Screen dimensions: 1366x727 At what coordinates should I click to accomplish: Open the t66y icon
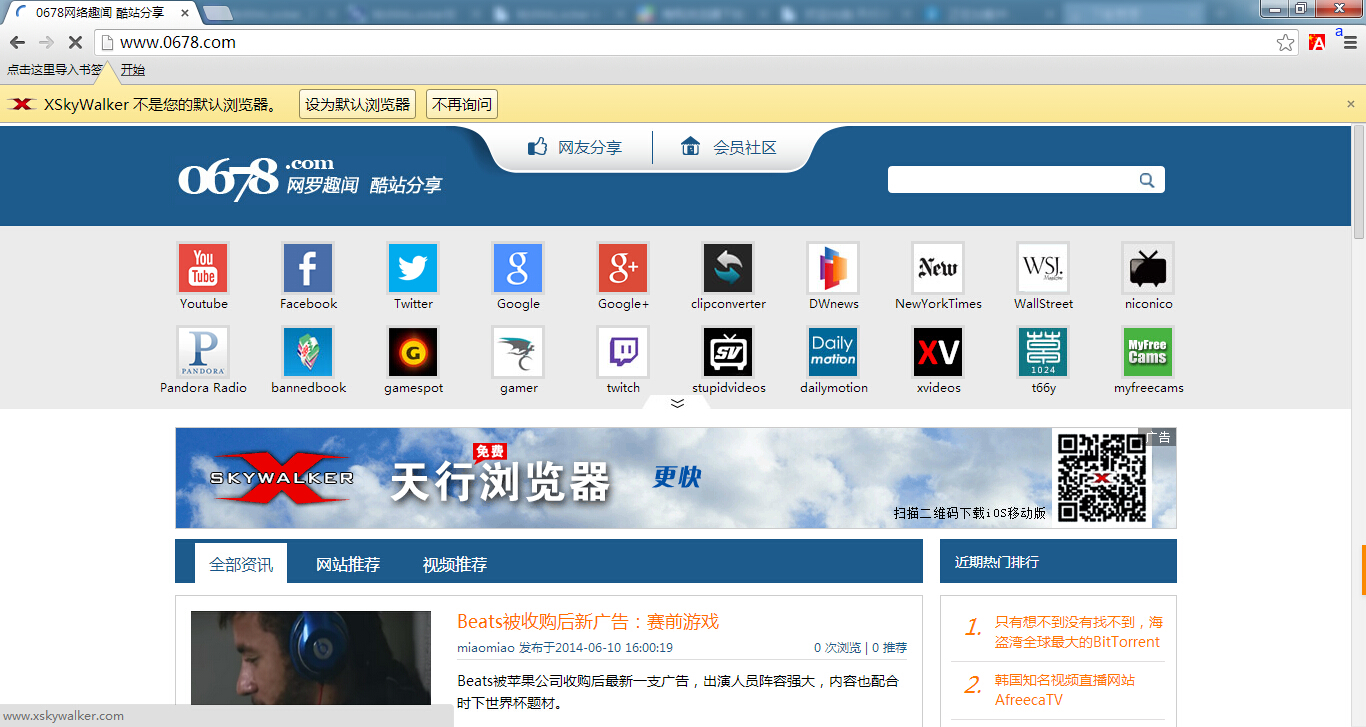(x=1043, y=352)
